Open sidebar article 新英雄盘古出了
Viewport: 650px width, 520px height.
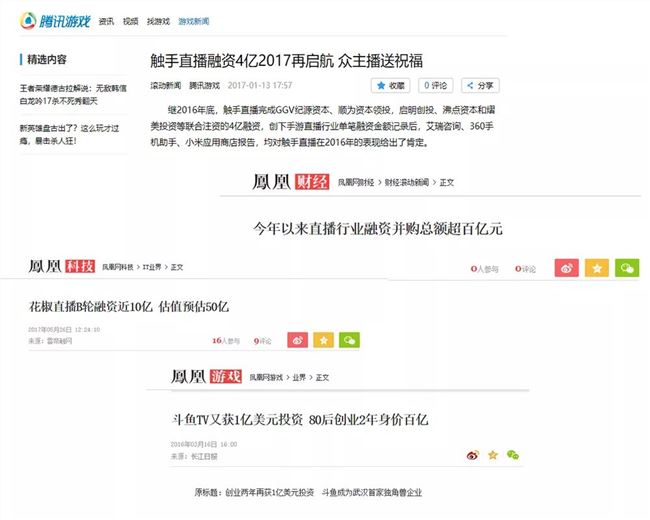(69, 134)
